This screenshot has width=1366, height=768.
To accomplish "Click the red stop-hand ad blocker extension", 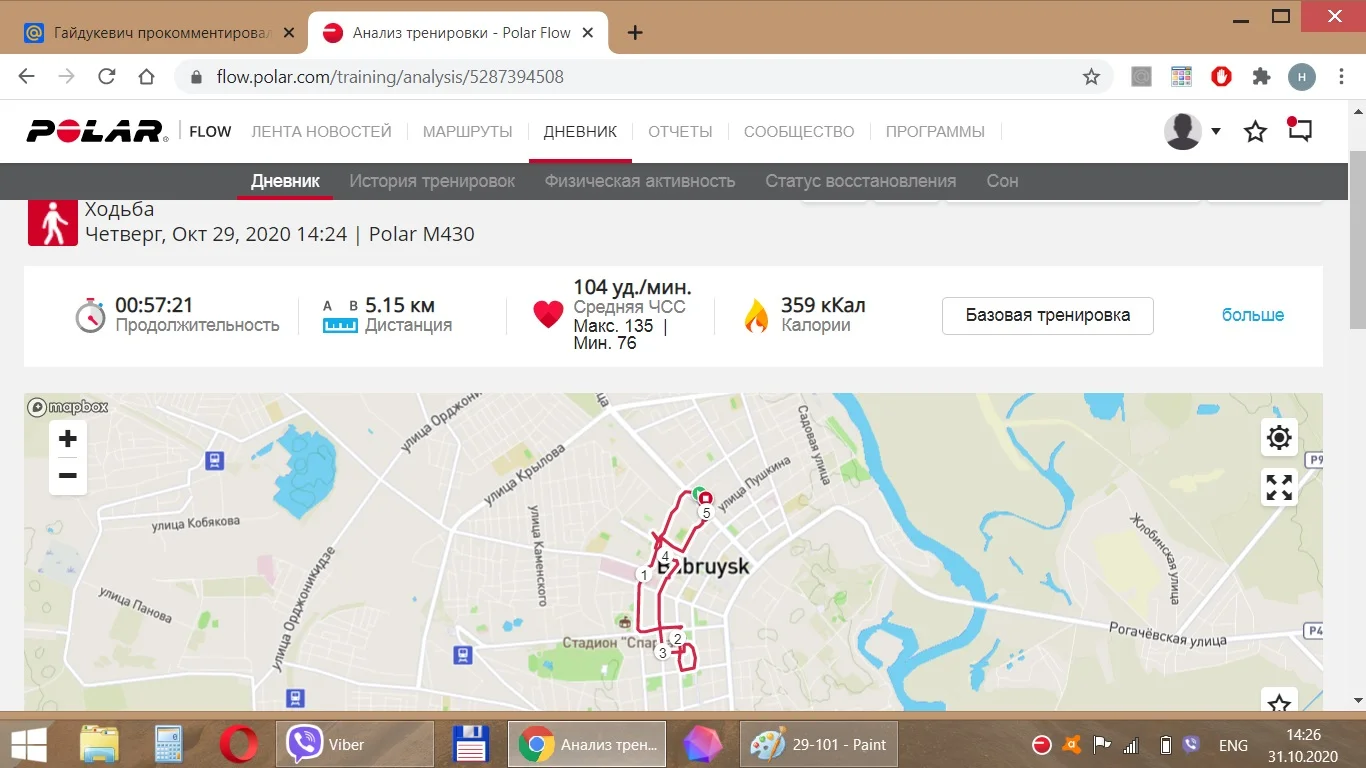I will point(1221,77).
